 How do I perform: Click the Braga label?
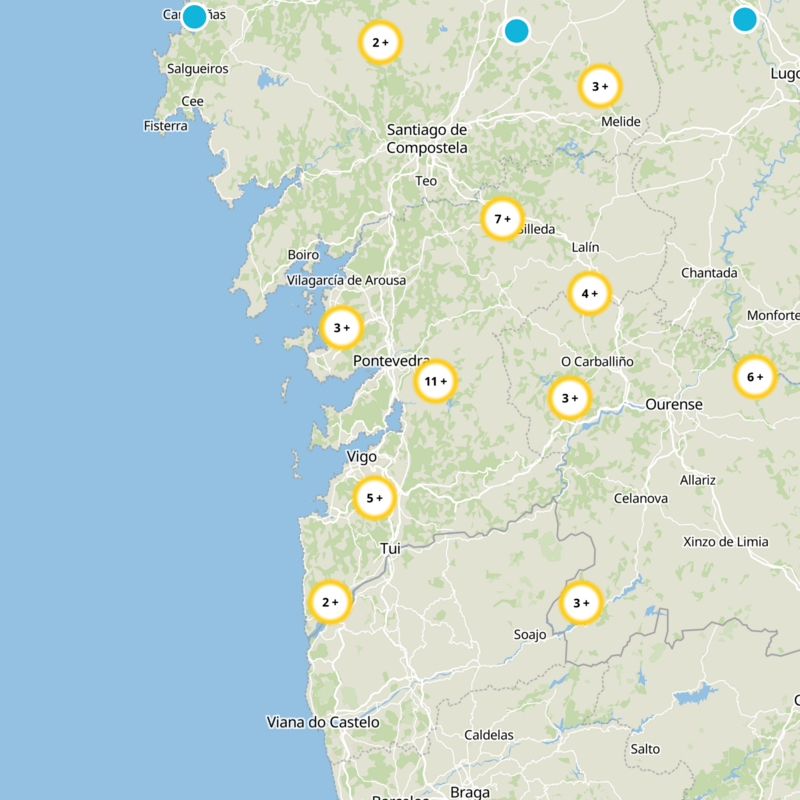point(470,792)
